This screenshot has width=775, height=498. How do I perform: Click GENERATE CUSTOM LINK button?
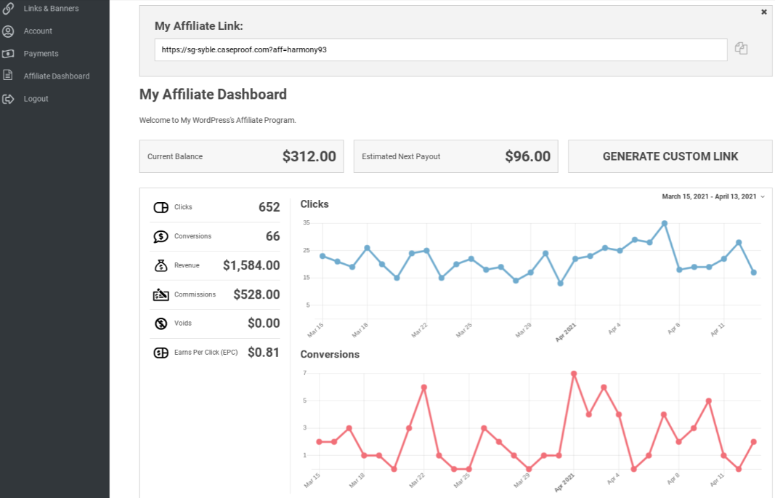coord(670,156)
